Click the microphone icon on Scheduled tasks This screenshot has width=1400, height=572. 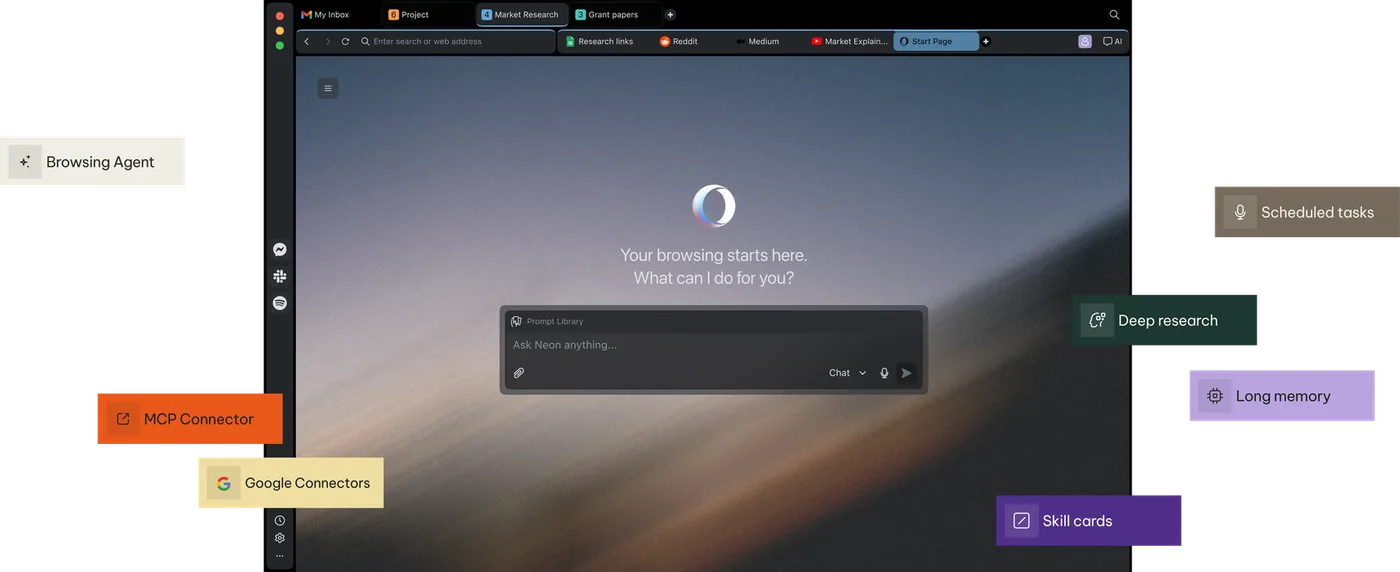(1240, 212)
